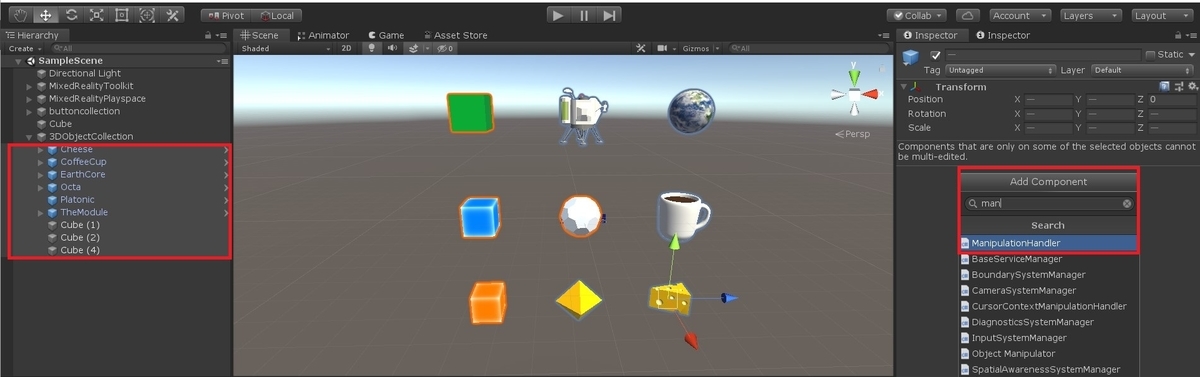Open the Account dropdown
This screenshot has width=1200, height=377.
coord(1019,16)
